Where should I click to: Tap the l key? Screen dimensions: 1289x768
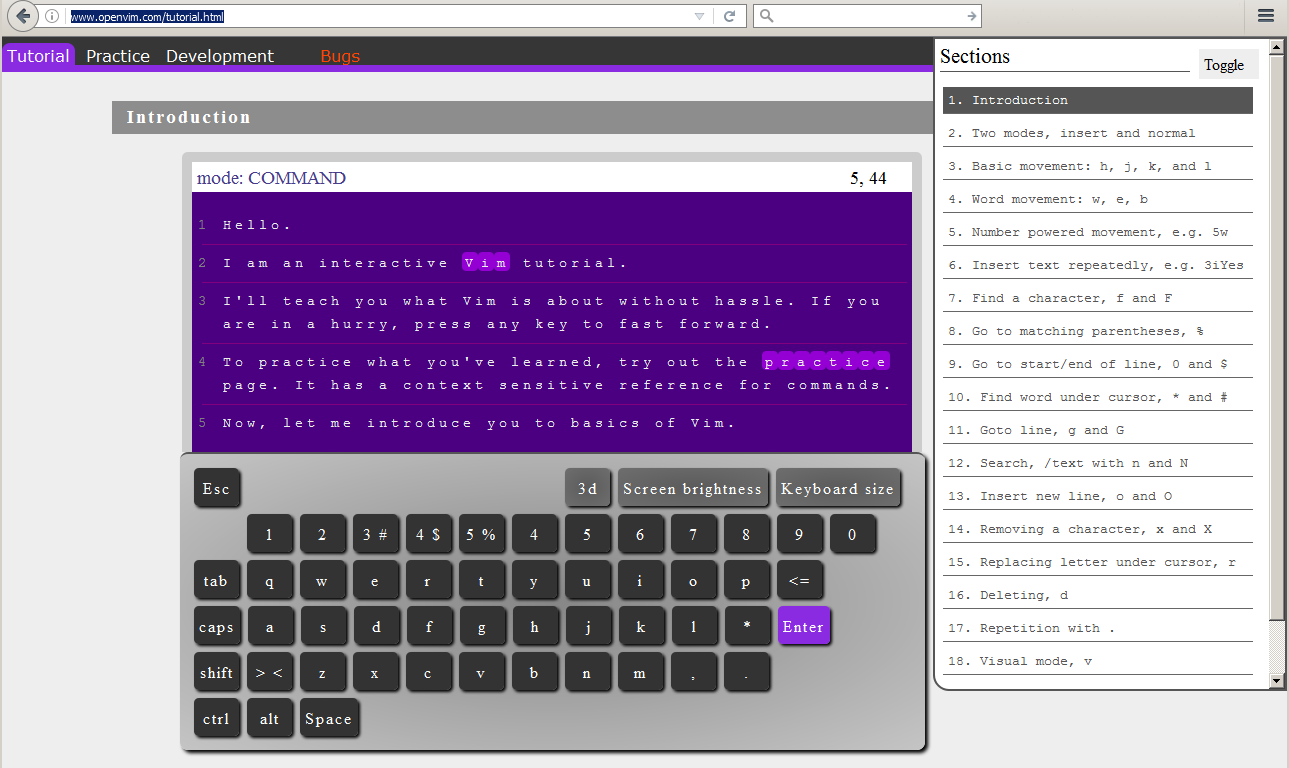tap(694, 627)
